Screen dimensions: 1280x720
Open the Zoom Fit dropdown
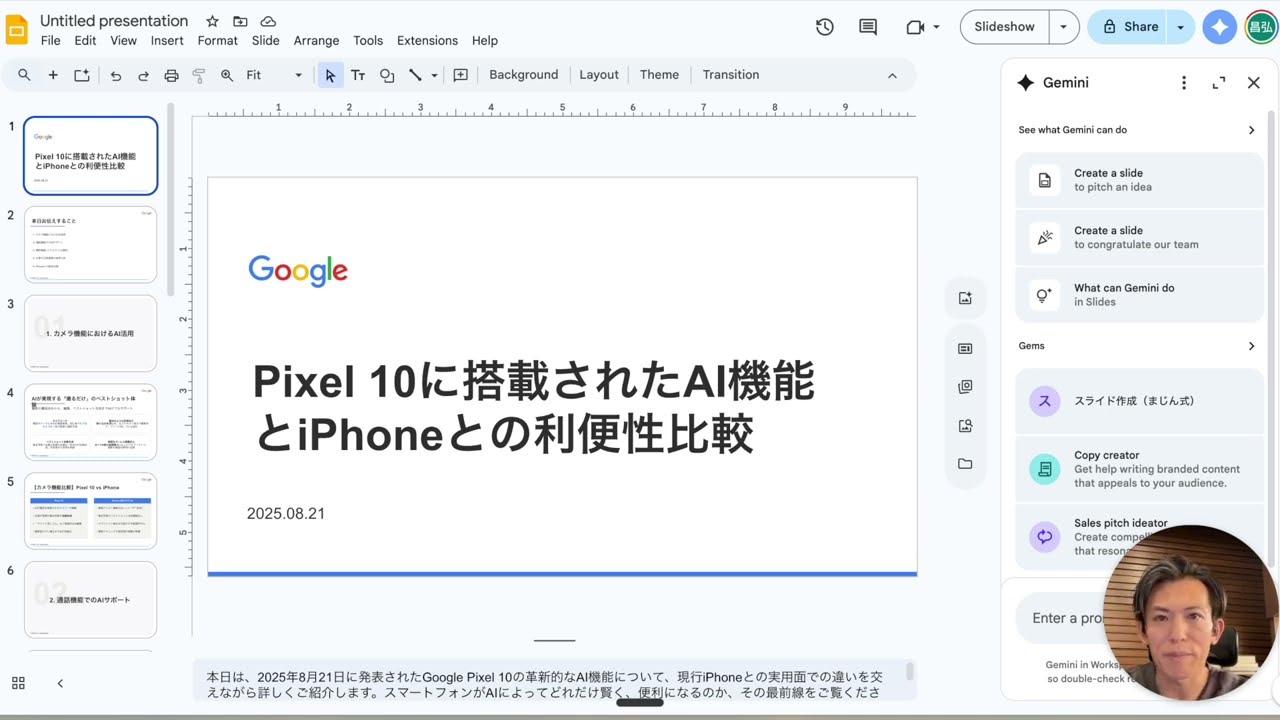point(274,75)
